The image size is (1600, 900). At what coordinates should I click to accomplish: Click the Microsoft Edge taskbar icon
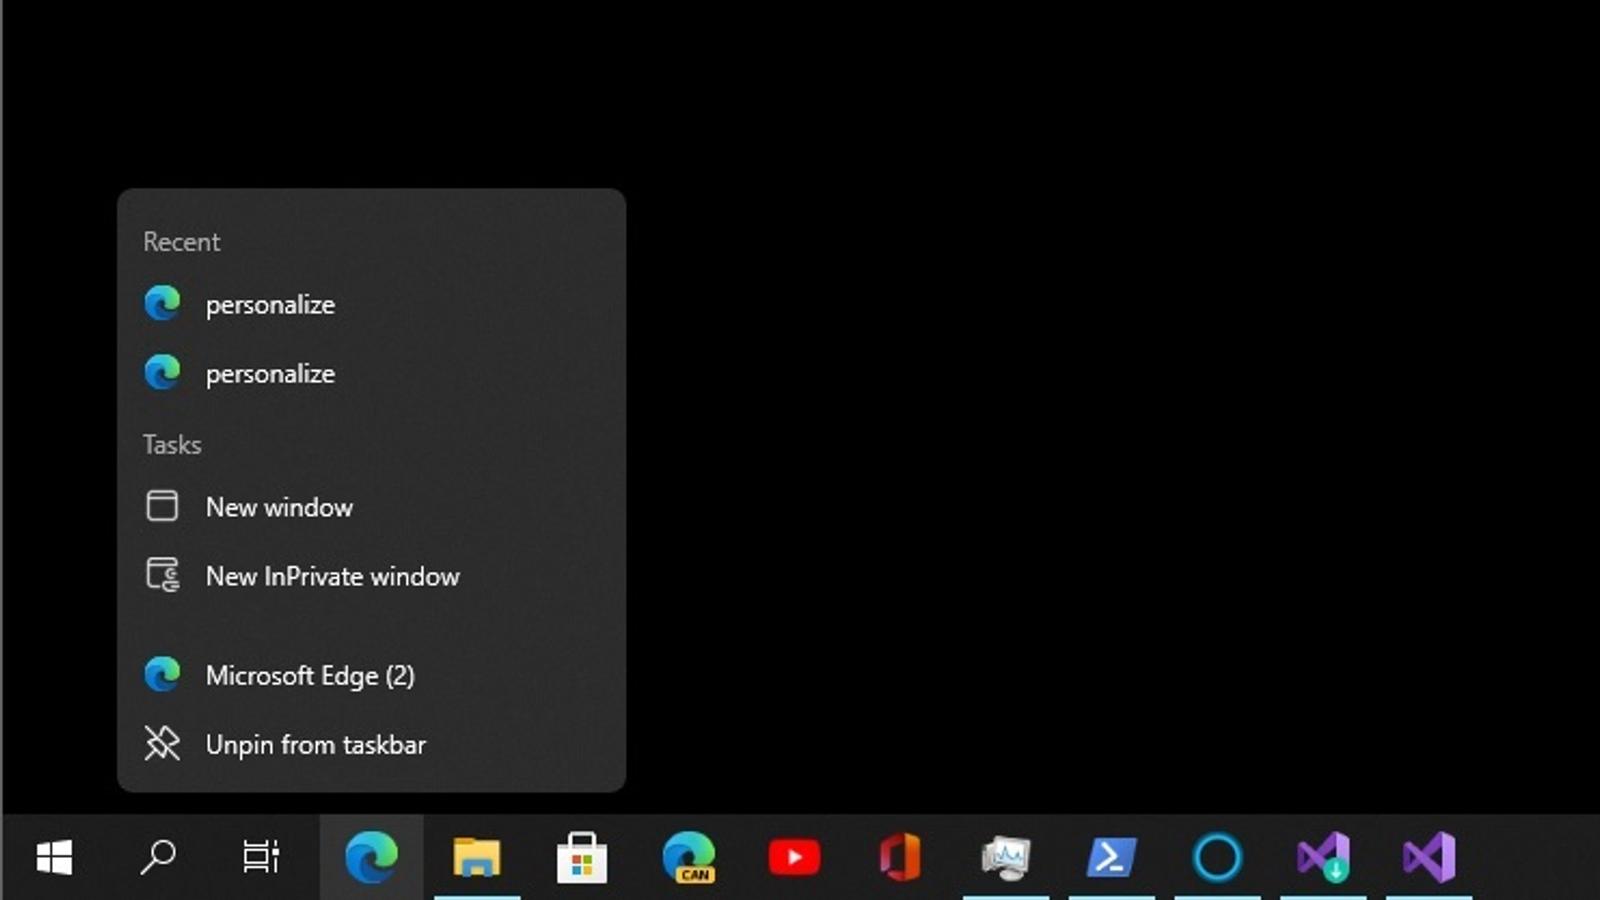click(x=371, y=857)
